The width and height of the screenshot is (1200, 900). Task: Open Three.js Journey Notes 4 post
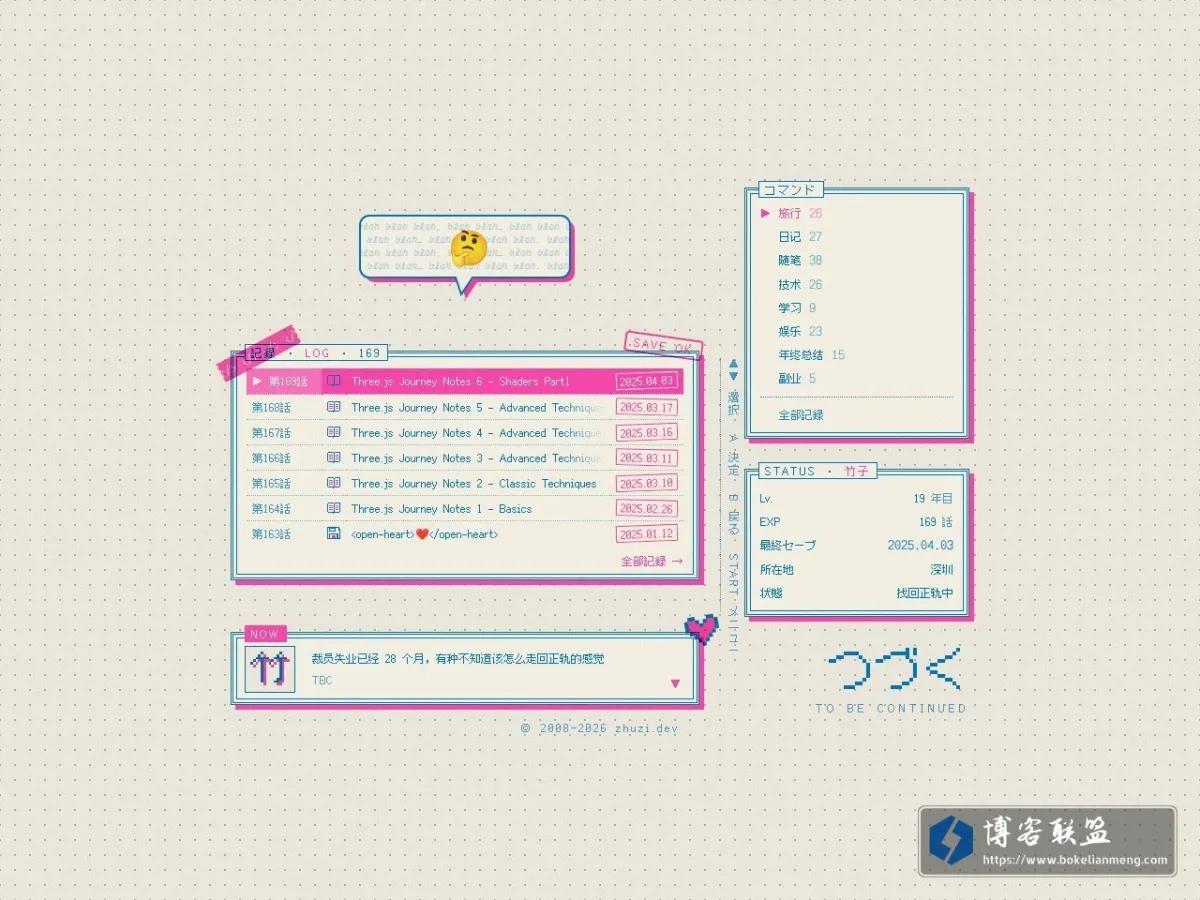[x=476, y=433]
